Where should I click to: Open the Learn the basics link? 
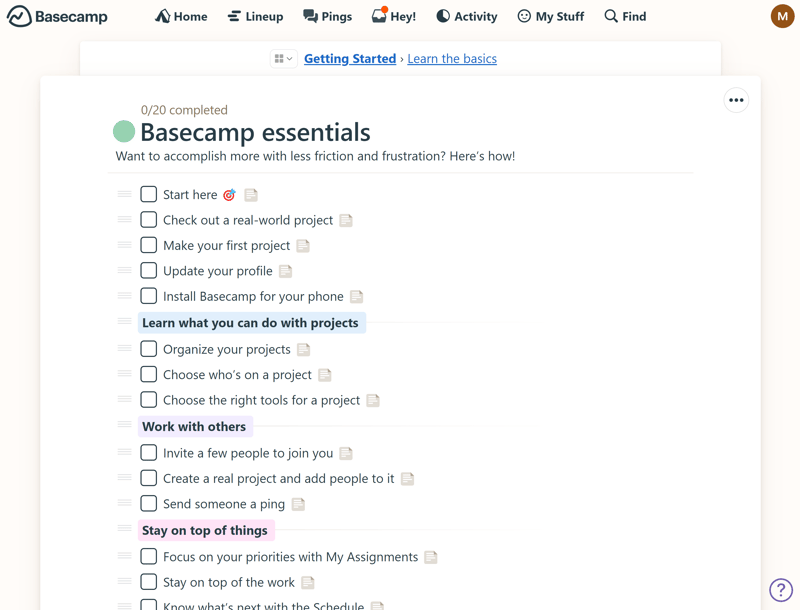pyautogui.click(x=452, y=59)
